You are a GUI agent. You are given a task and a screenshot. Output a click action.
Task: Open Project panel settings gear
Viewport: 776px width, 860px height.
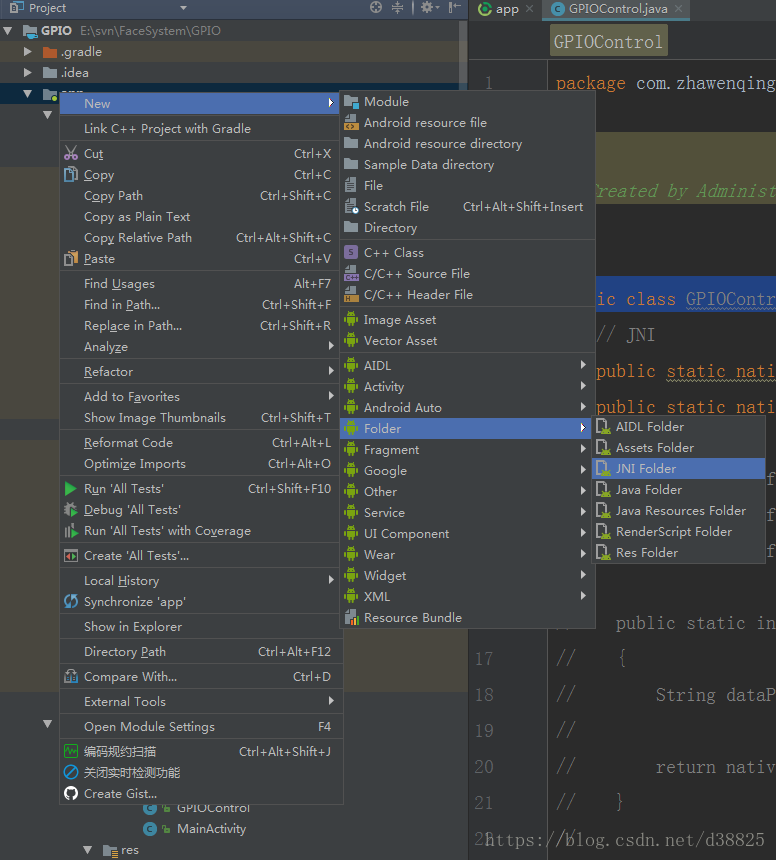pos(429,7)
